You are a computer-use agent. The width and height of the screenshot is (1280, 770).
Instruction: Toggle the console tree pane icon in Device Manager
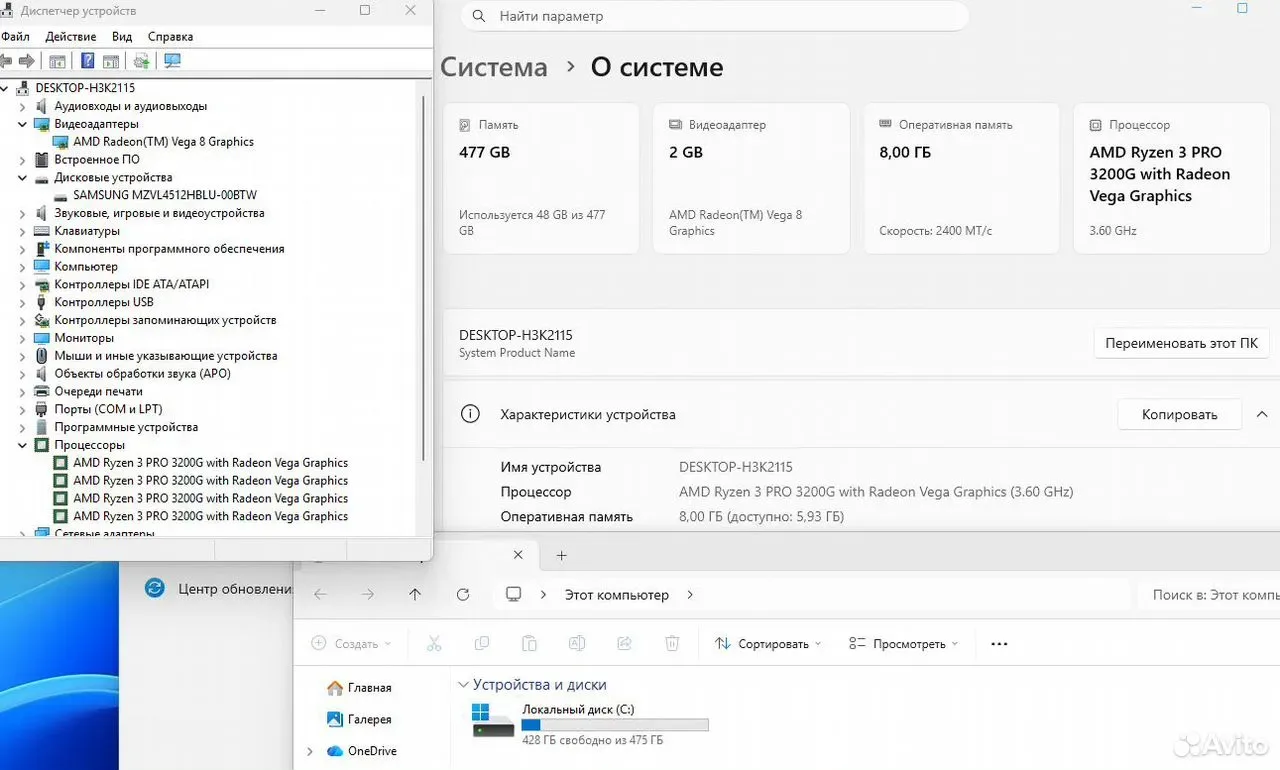[57, 61]
